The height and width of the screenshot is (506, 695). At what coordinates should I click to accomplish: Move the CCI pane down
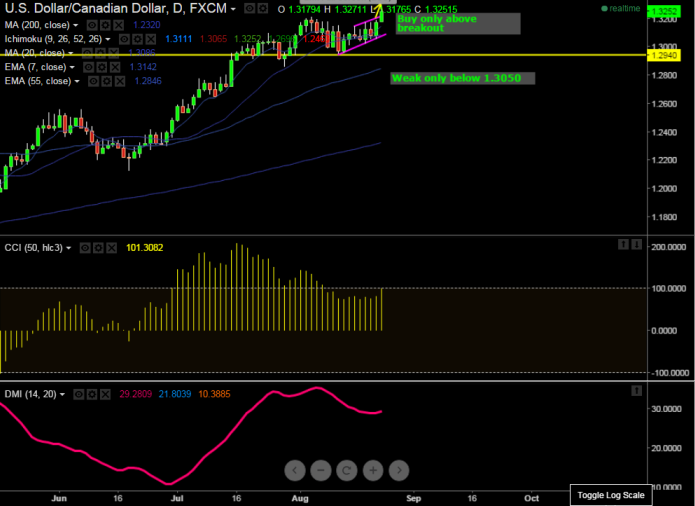coord(636,244)
